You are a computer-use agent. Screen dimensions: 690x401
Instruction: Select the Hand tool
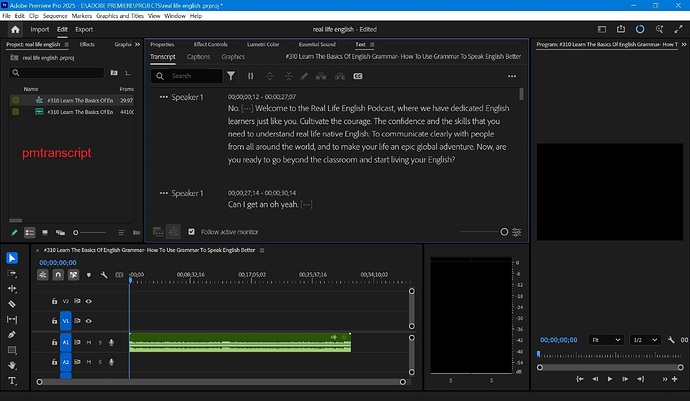point(12,365)
